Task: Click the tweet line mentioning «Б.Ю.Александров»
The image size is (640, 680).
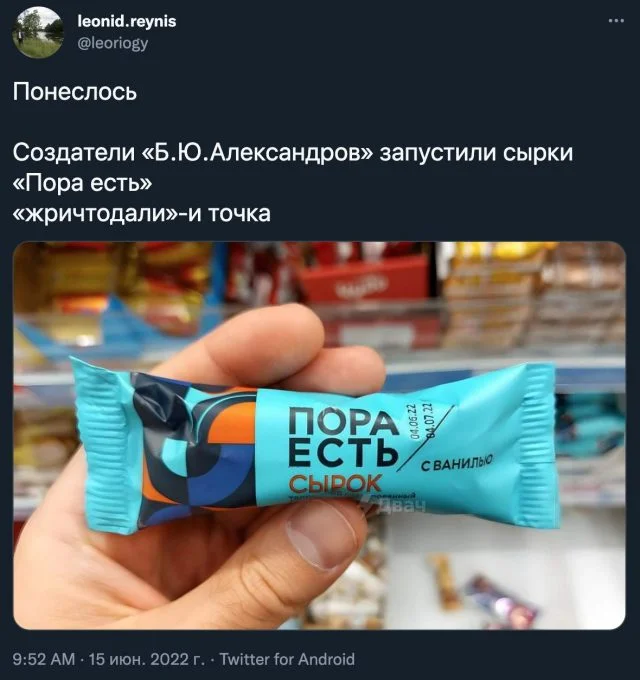Action: click(x=293, y=153)
